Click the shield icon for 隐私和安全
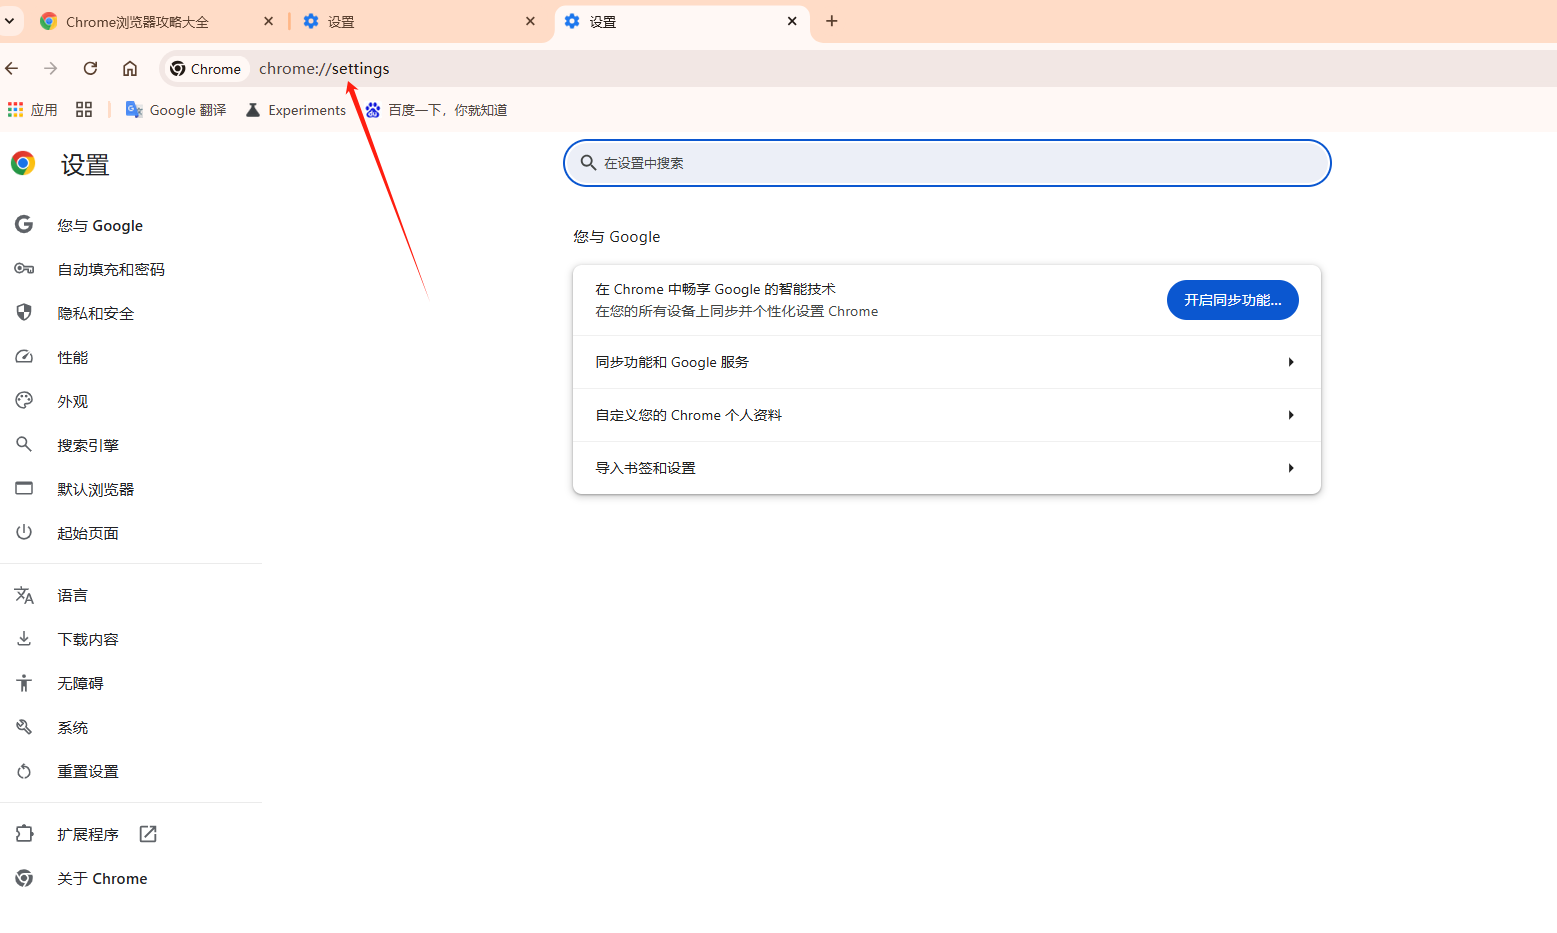This screenshot has width=1557, height=933. click(x=24, y=313)
